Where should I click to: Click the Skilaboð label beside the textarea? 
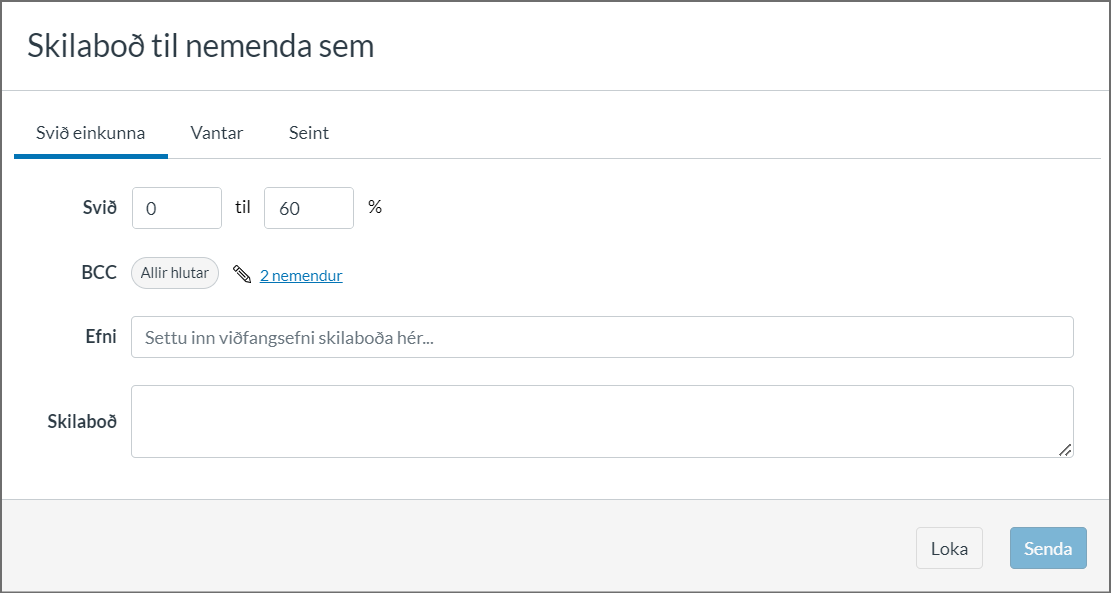[82, 421]
